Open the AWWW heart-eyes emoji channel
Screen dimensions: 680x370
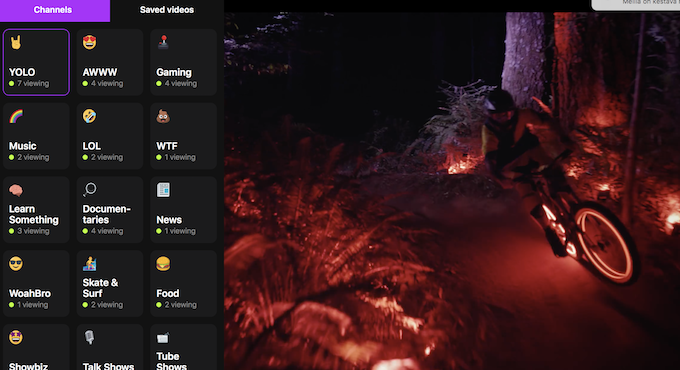89,42
